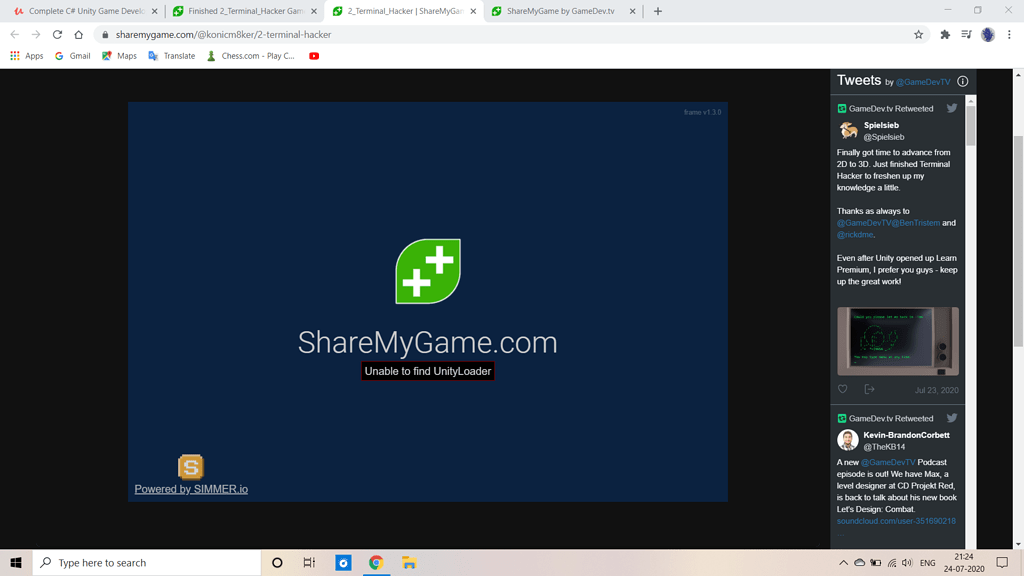This screenshot has height=576, width=1024.
Task: Click the share icon below Spielsieb's tweet
Action: point(871,389)
